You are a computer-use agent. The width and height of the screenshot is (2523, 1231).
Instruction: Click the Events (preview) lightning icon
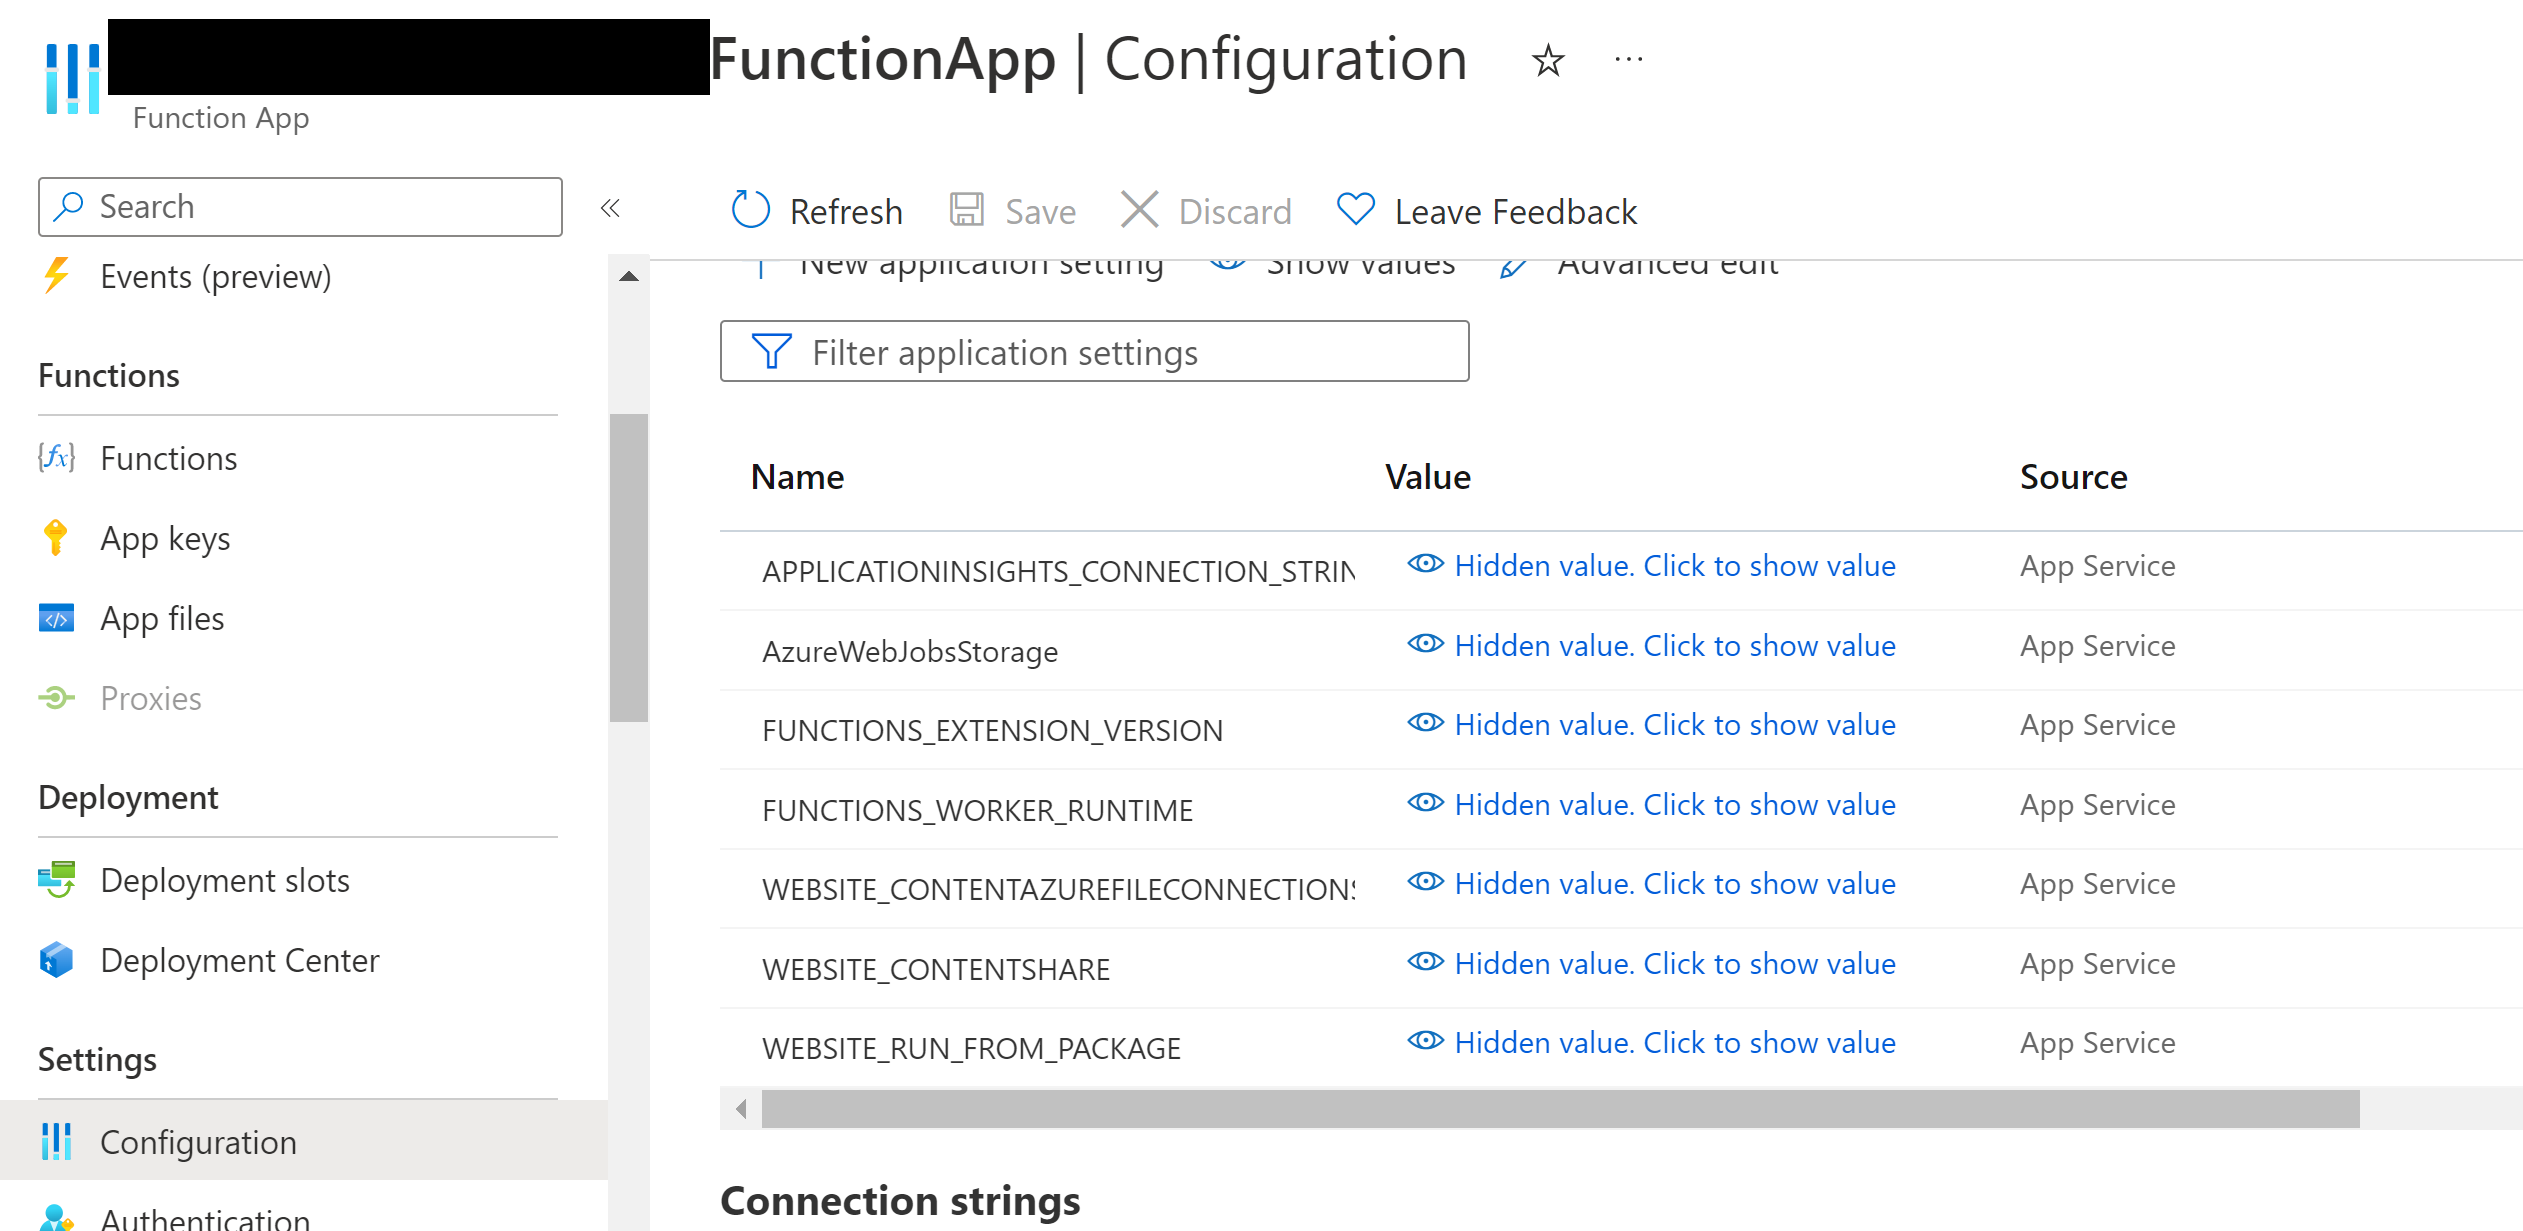coord(56,276)
